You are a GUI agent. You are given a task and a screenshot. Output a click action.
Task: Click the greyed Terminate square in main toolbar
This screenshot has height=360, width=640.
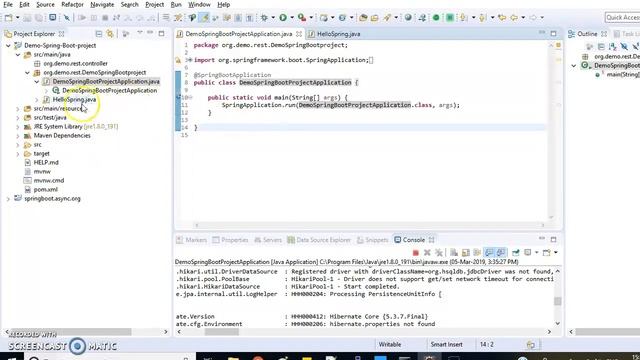coord(105,18)
